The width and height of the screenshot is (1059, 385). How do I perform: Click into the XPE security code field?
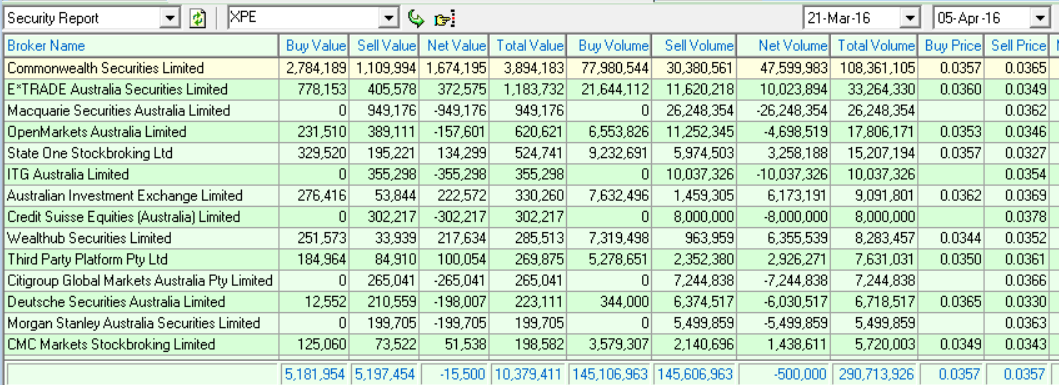point(304,18)
